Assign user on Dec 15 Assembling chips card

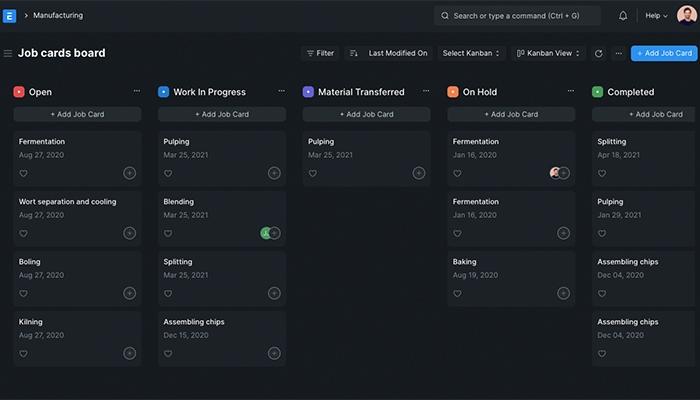(274, 353)
